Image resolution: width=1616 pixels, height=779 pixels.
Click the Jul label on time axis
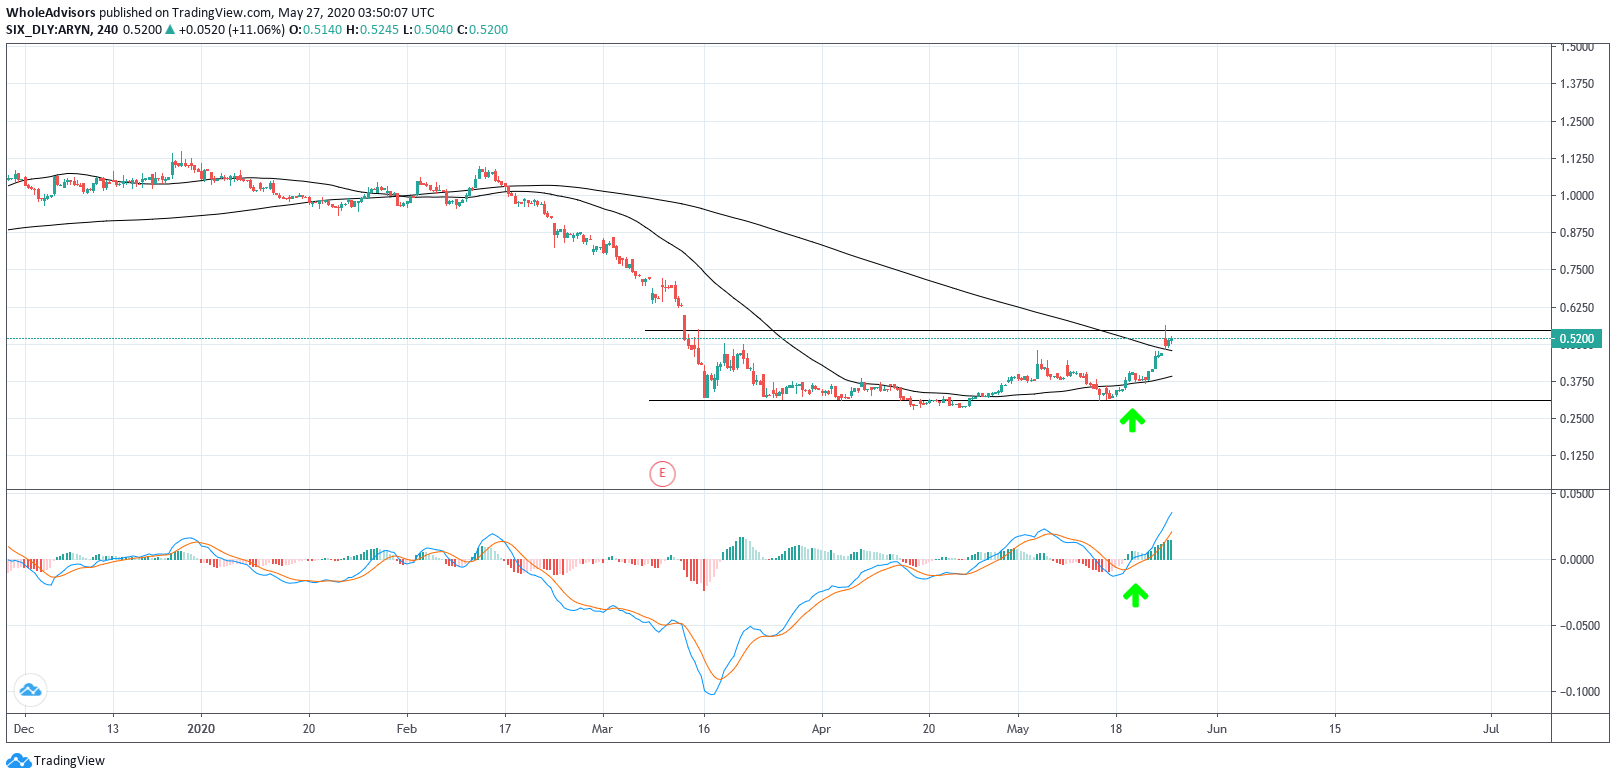[1491, 729]
